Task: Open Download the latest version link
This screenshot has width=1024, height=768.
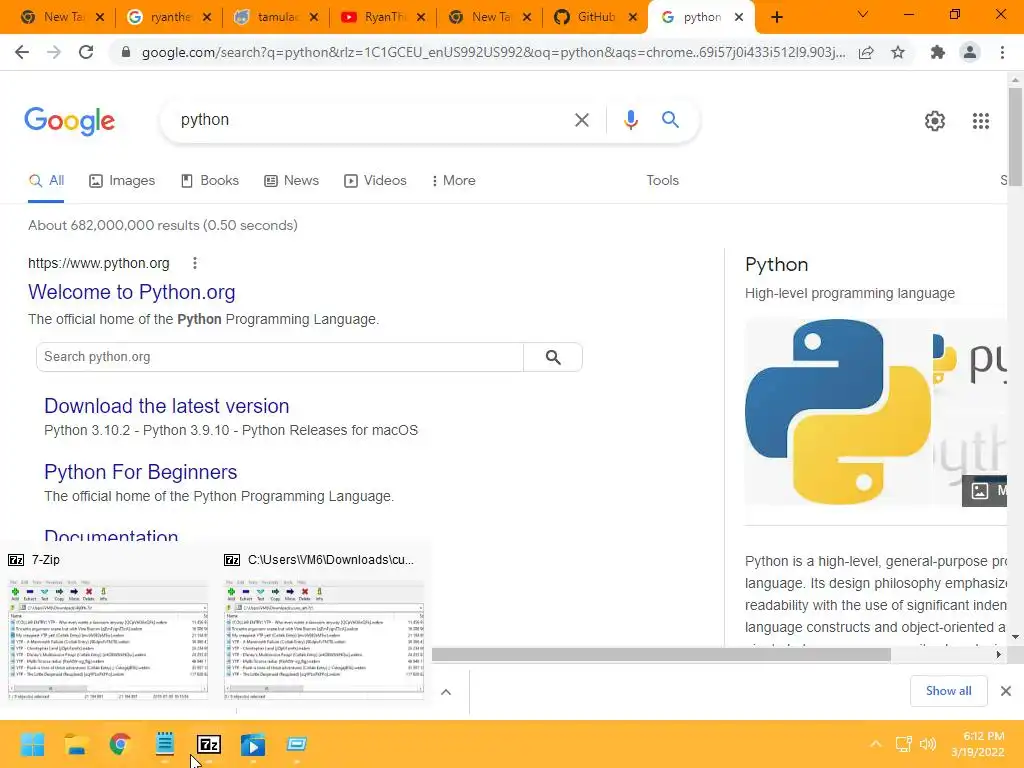Action: pos(167,406)
